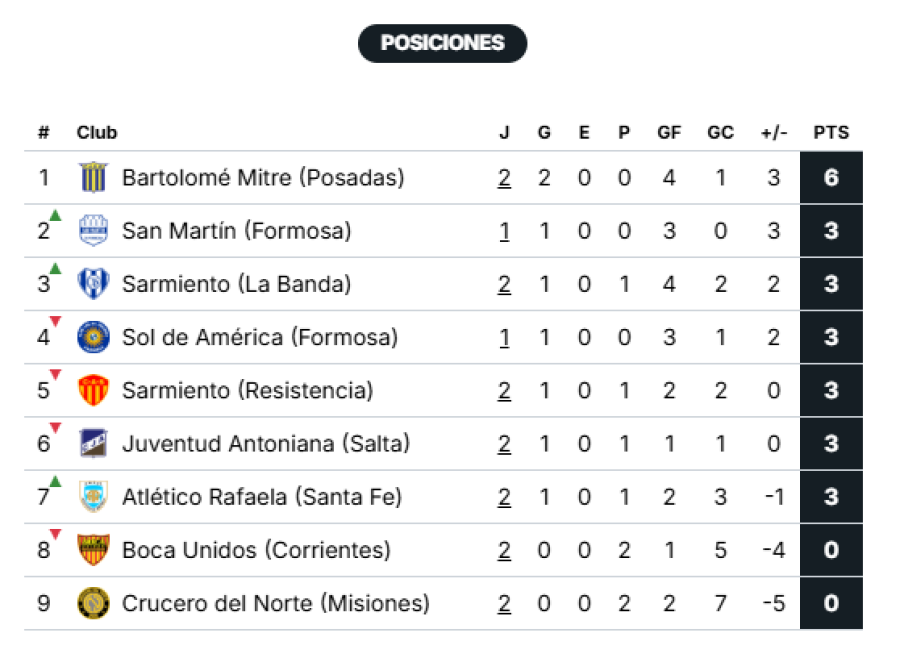The width and height of the screenshot is (900, 658).
Task: Click the Crucero del Norte crest
Action: click(93, 603)
